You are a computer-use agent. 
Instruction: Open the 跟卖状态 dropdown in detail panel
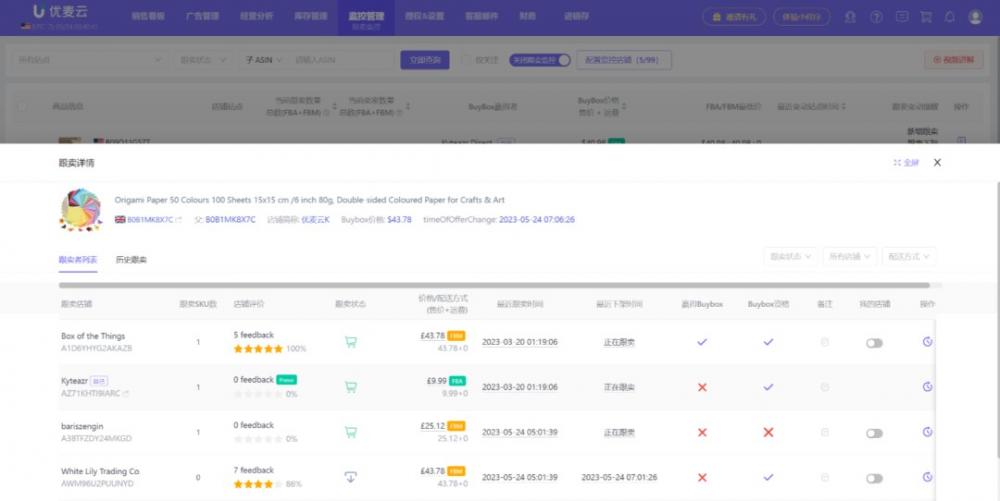(790, 256)
